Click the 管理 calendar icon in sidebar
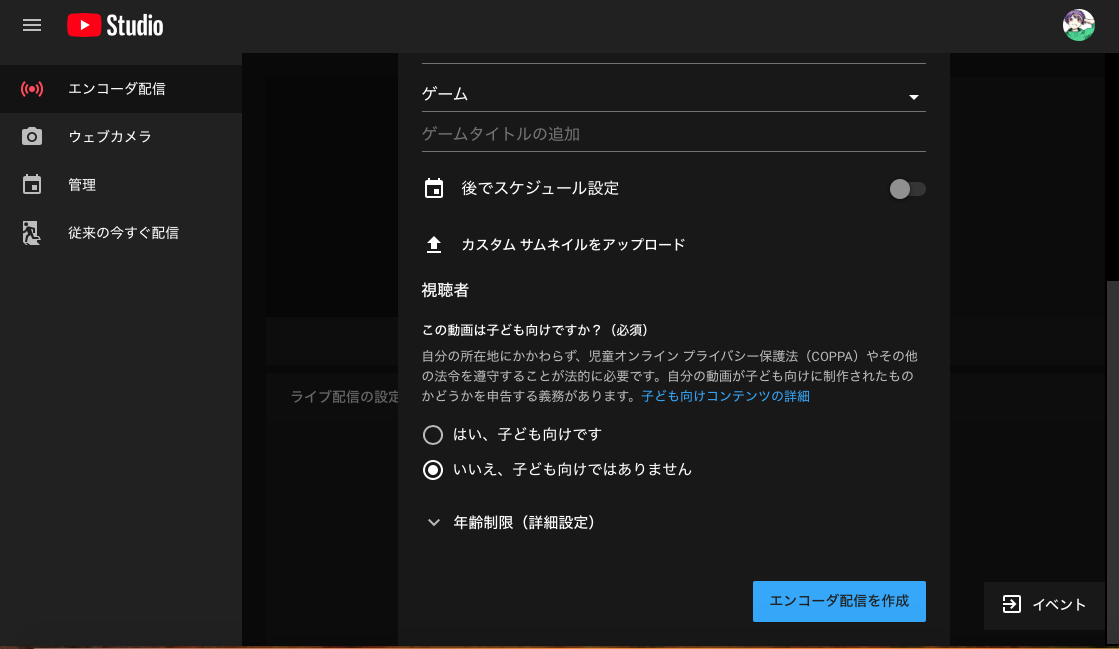Viewport: 1119px width, 649px height. tap(31, 183)
